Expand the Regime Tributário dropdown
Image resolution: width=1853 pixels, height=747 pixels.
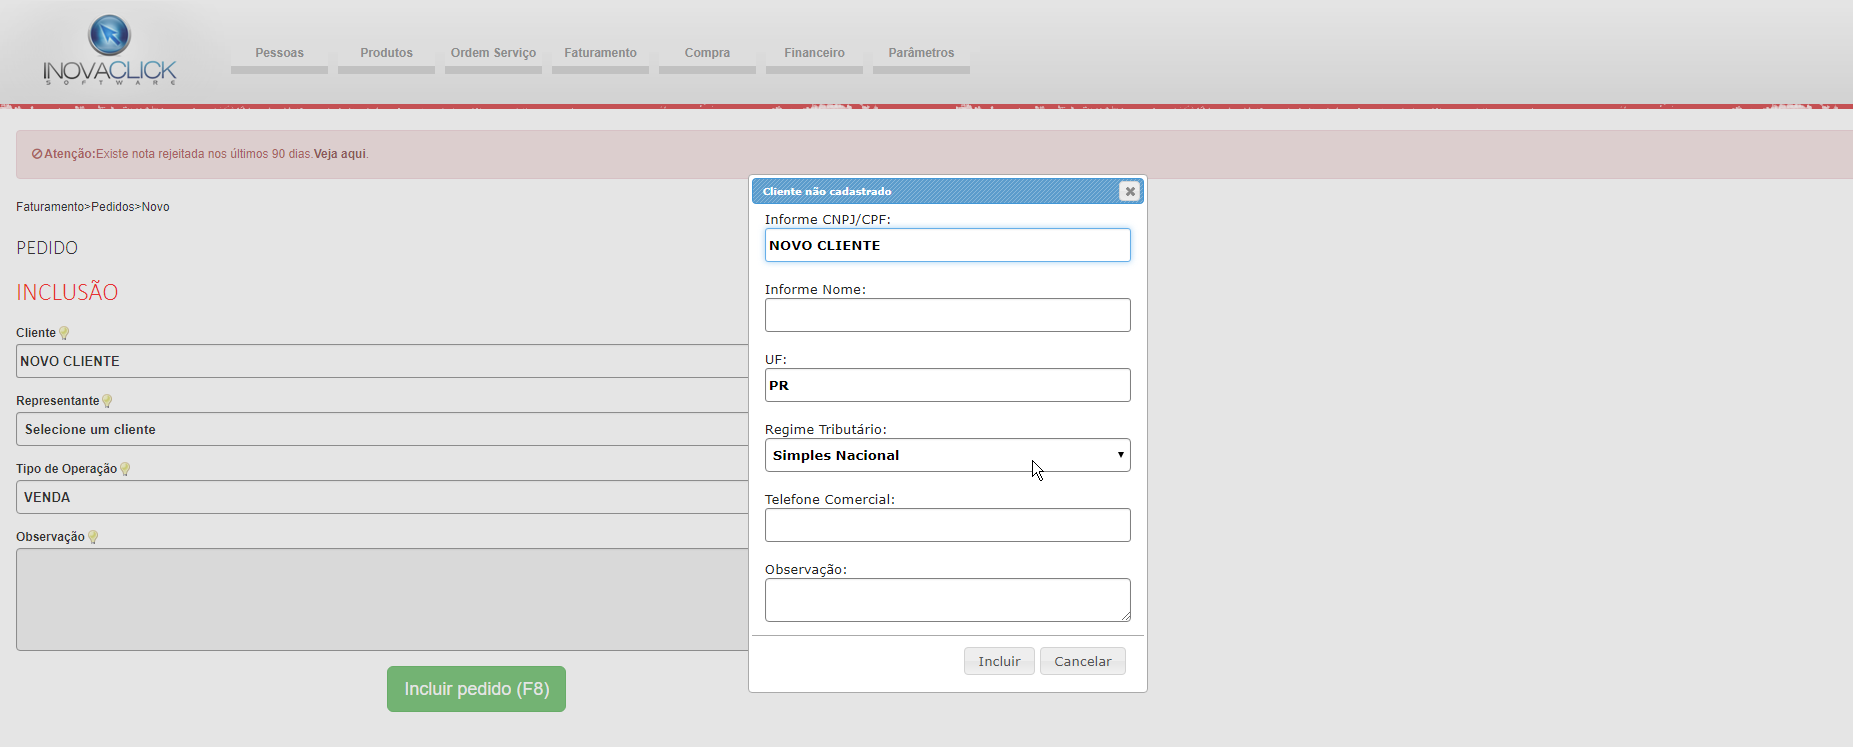(946, 455)
